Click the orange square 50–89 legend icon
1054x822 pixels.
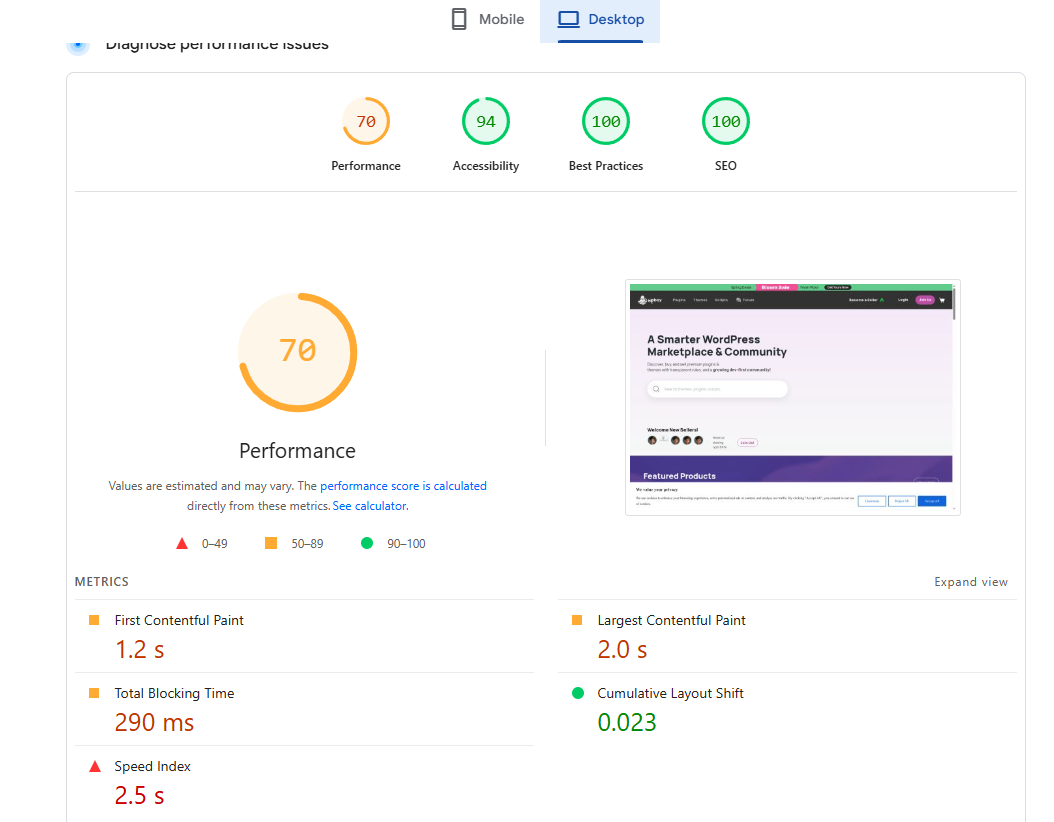pyautogui.click(x=271, y=543)
